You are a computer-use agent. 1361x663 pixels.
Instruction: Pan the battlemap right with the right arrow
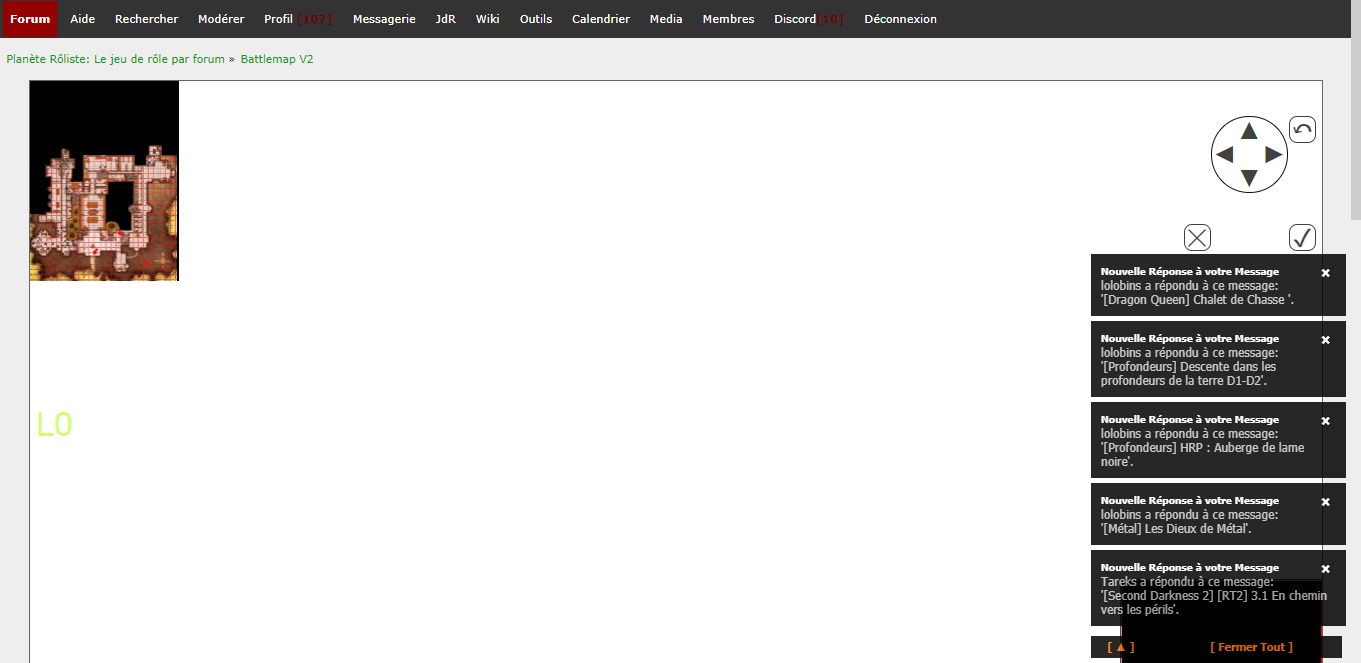pyautogui.click(x=1273, y=155)
